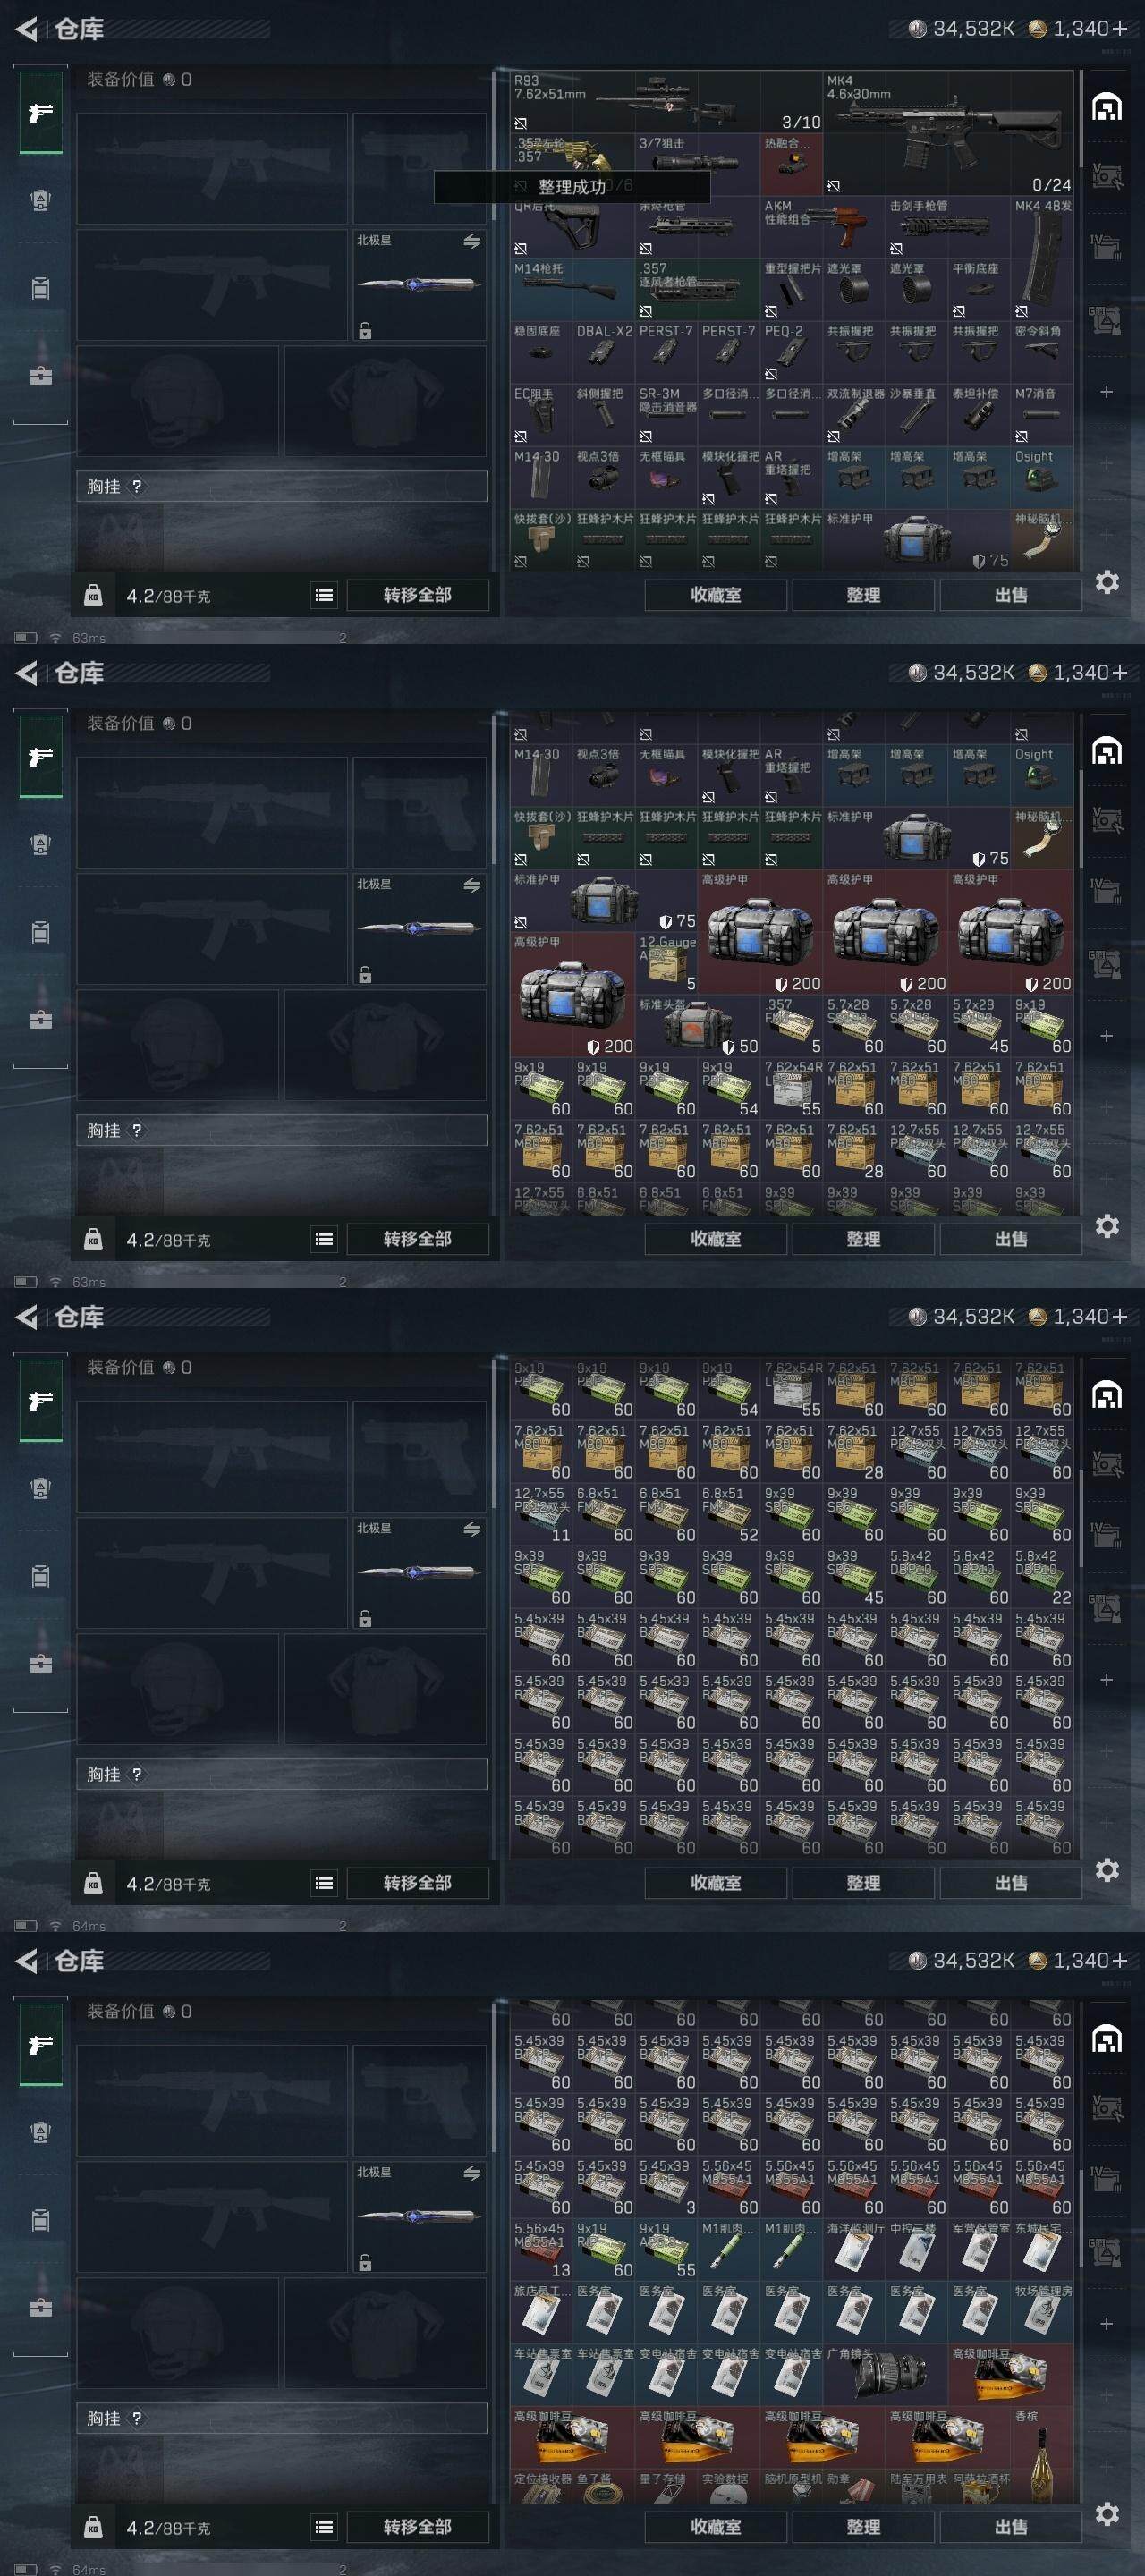Viewport: 1145px width, 2576px height.
Task: Click inventory scrollbar thumb beside MK4 rifle
Action: (1081, 118)
